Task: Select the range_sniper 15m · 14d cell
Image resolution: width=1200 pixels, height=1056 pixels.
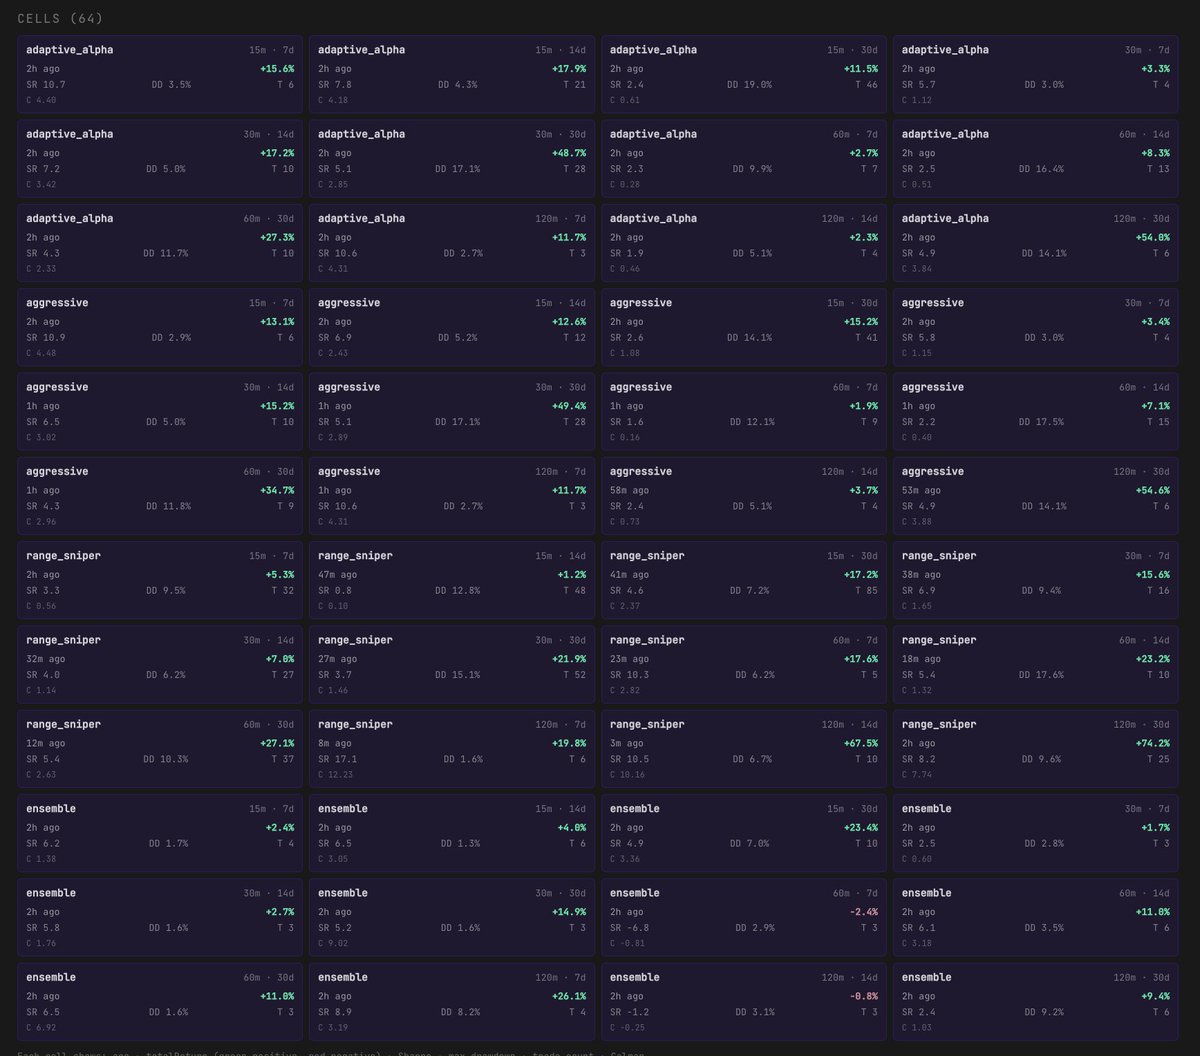Action: click(x=452, y=580)
